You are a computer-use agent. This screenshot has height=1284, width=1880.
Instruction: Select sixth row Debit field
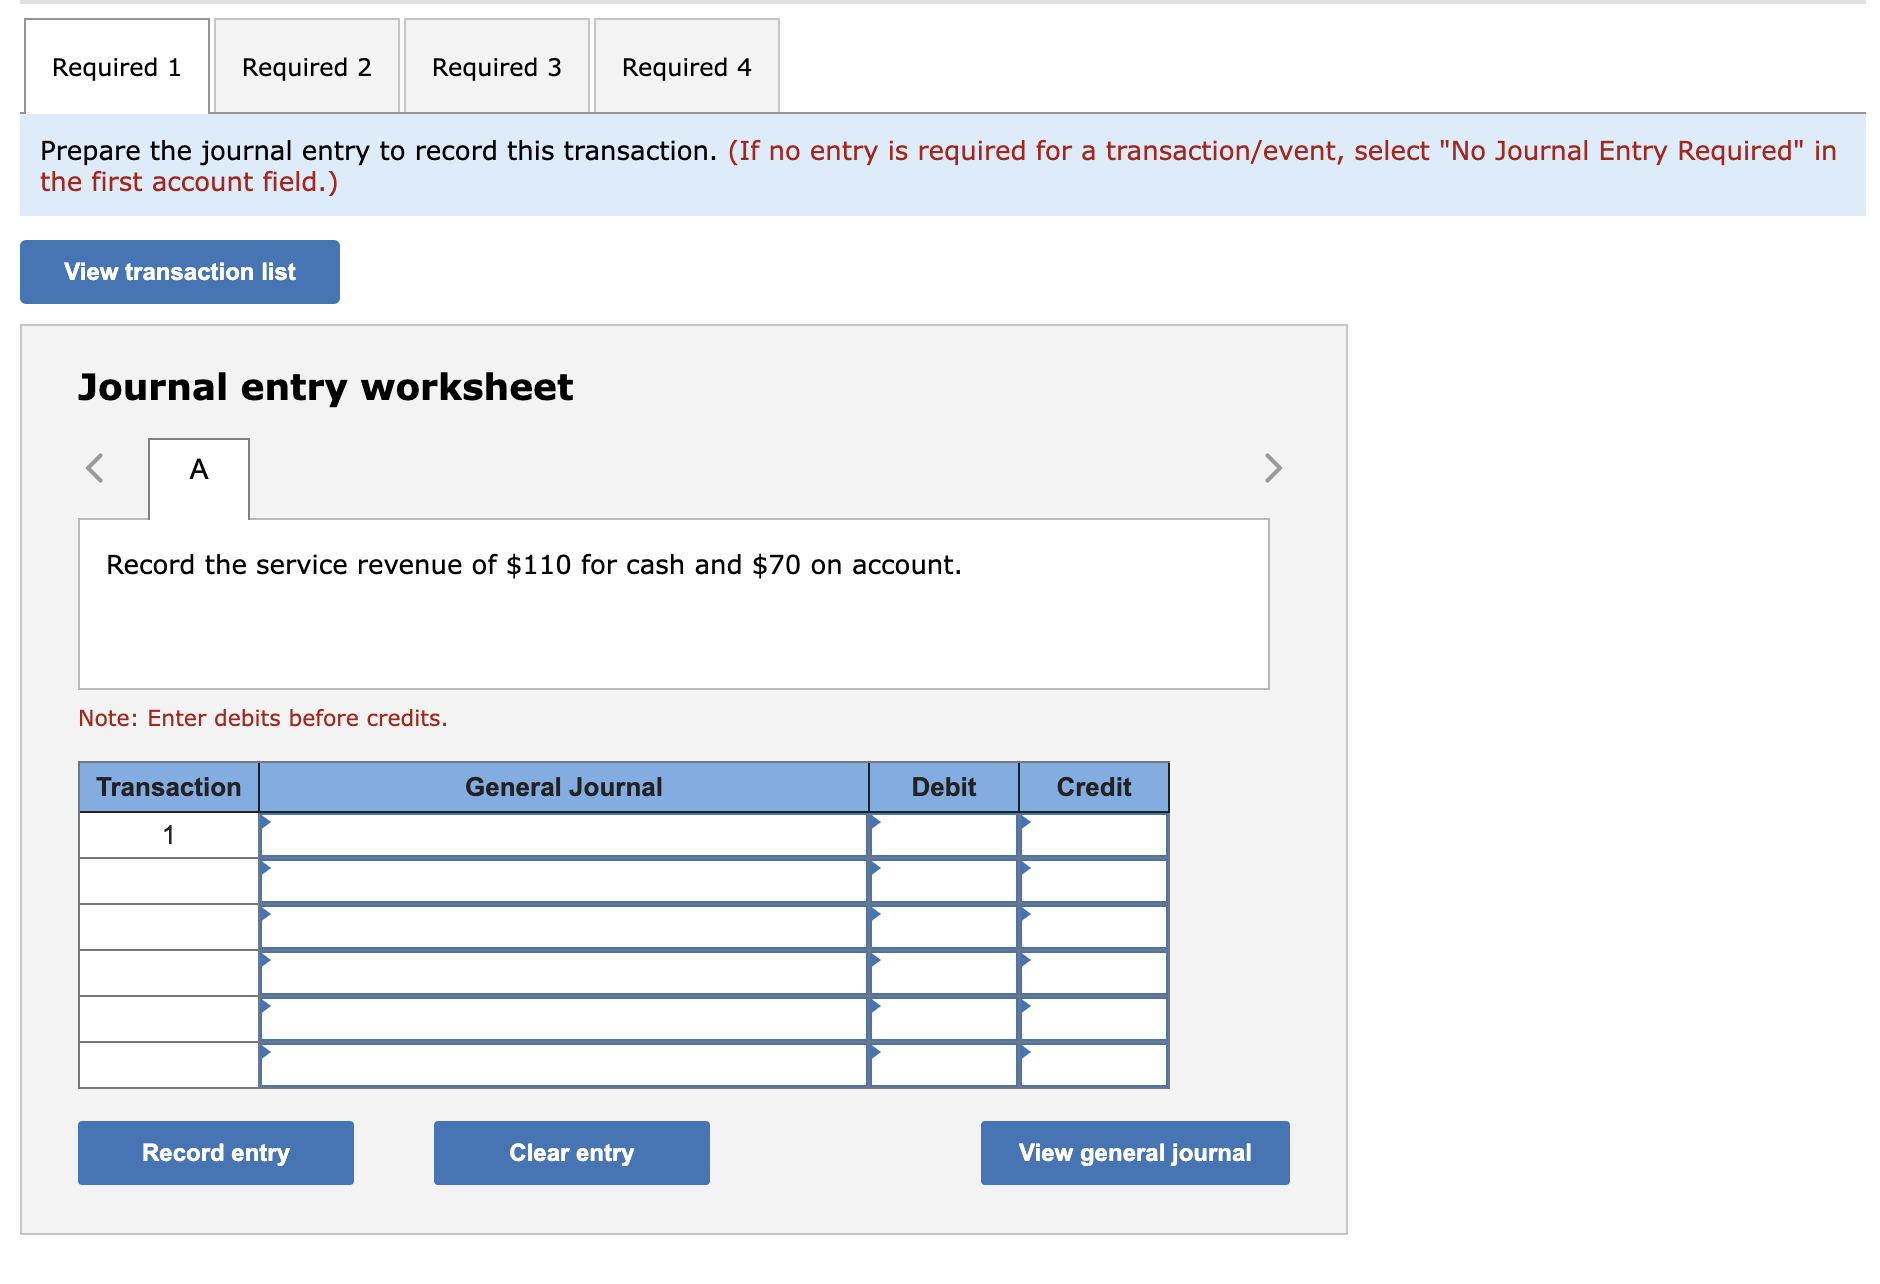(944, 1065)
